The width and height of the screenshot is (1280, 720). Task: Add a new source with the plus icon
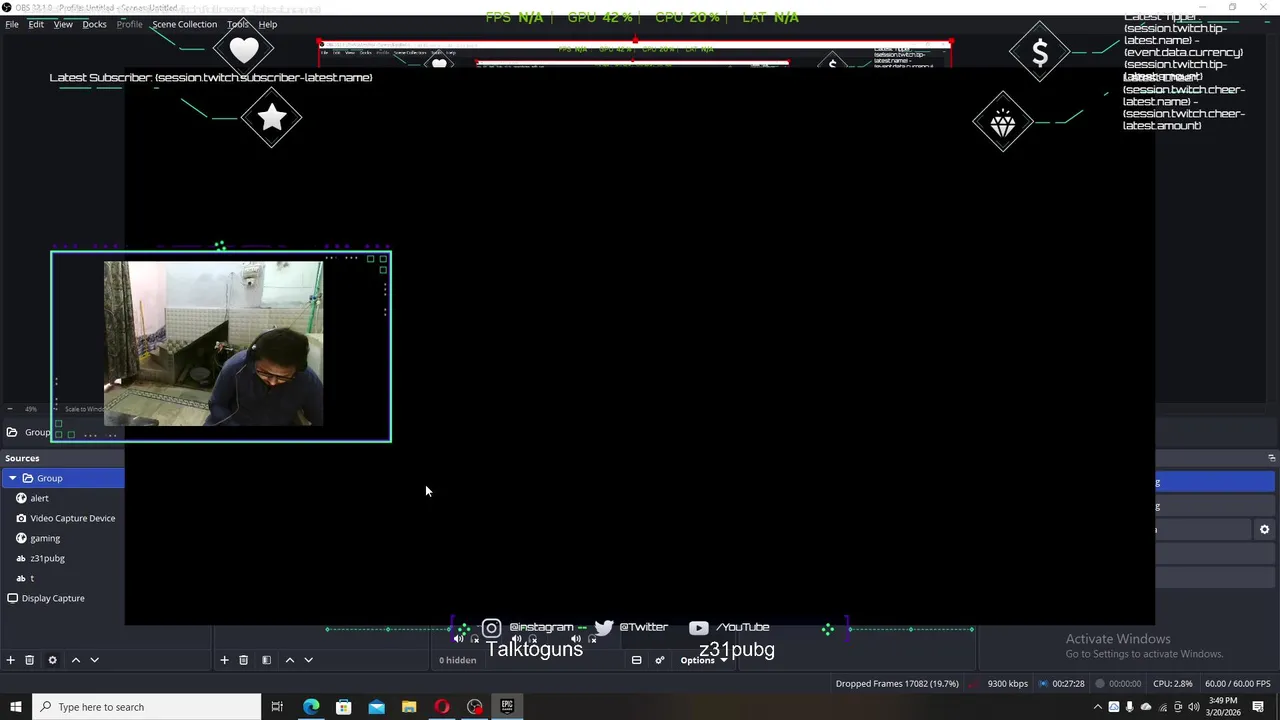[x=11, y=660]
